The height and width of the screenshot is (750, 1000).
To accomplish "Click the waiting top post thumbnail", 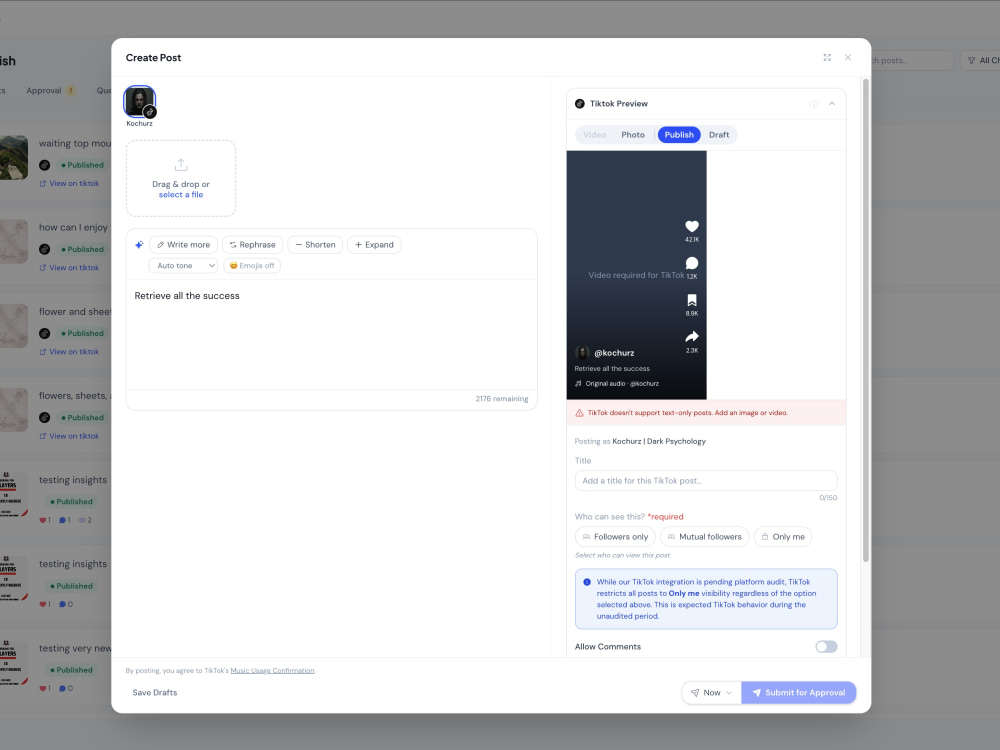I will point(13,158).
